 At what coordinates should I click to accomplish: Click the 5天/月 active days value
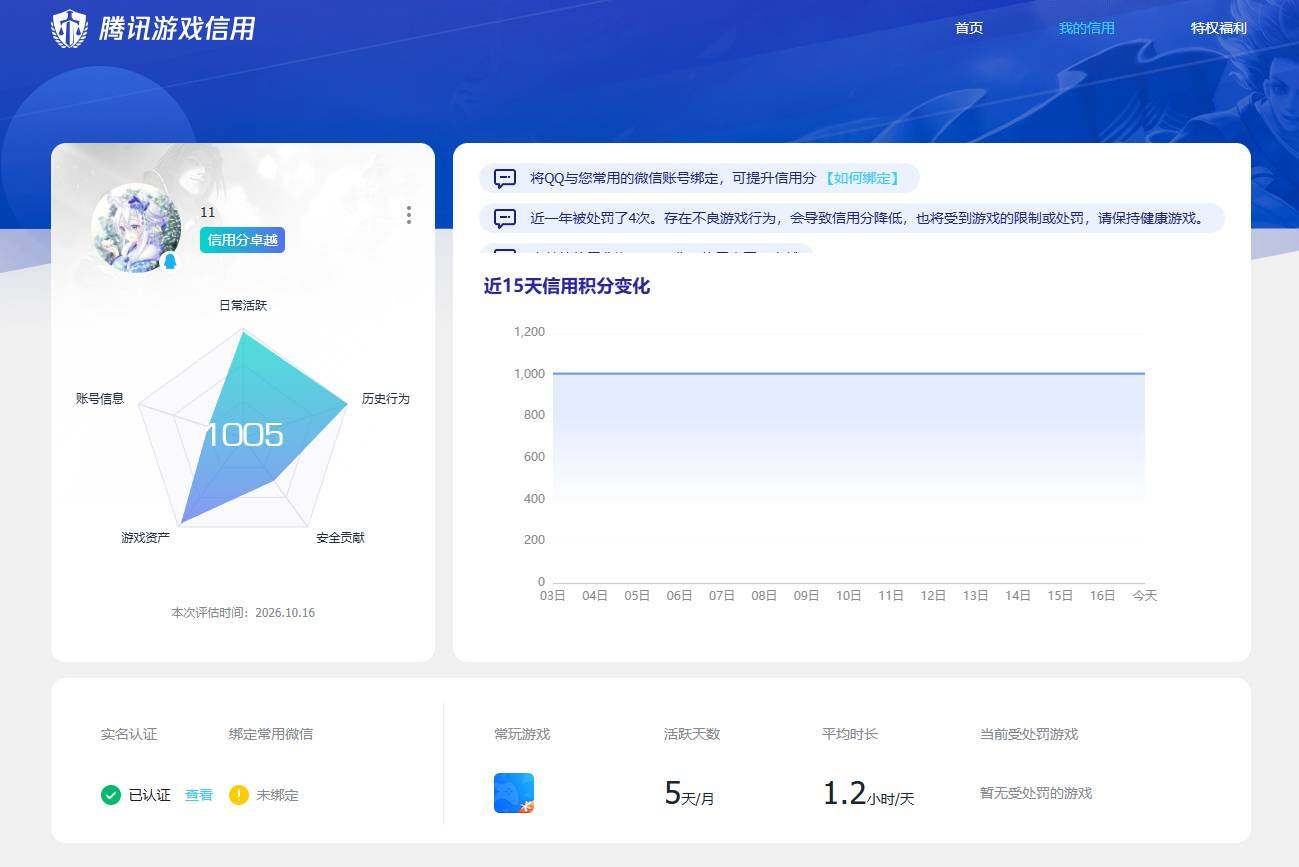690,794
